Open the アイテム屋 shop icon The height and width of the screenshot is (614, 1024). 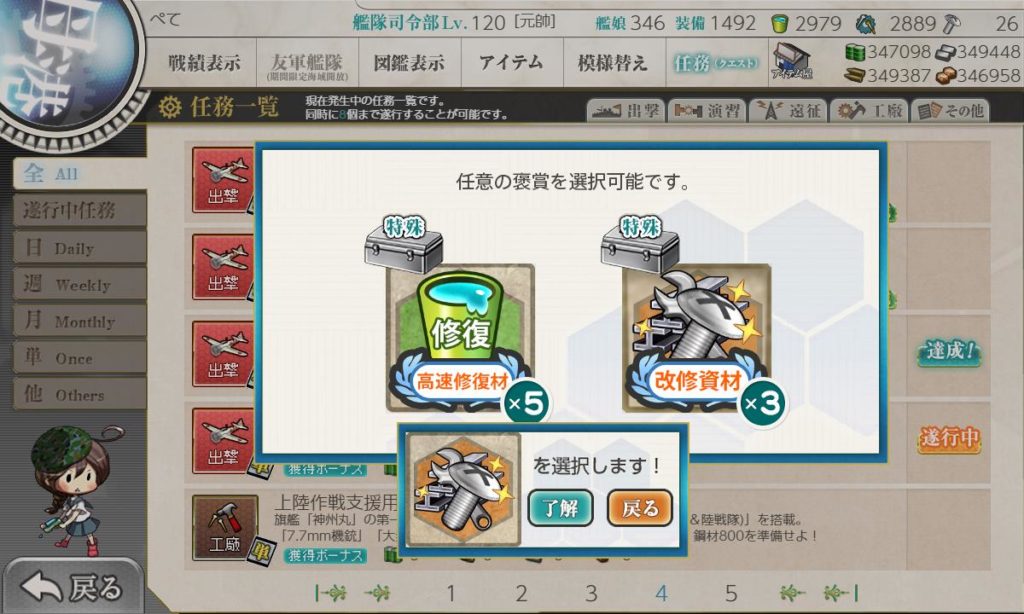tap(792, 61)
